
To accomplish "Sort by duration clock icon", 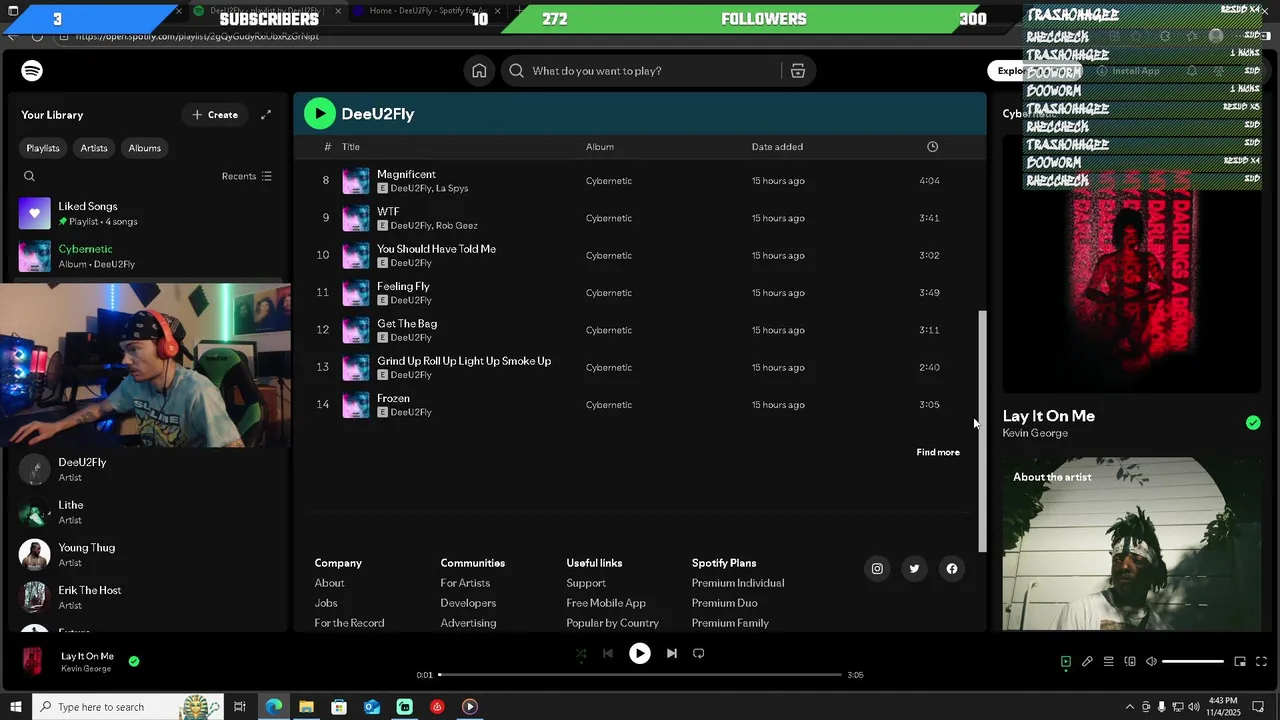I will tap(932, 147).
